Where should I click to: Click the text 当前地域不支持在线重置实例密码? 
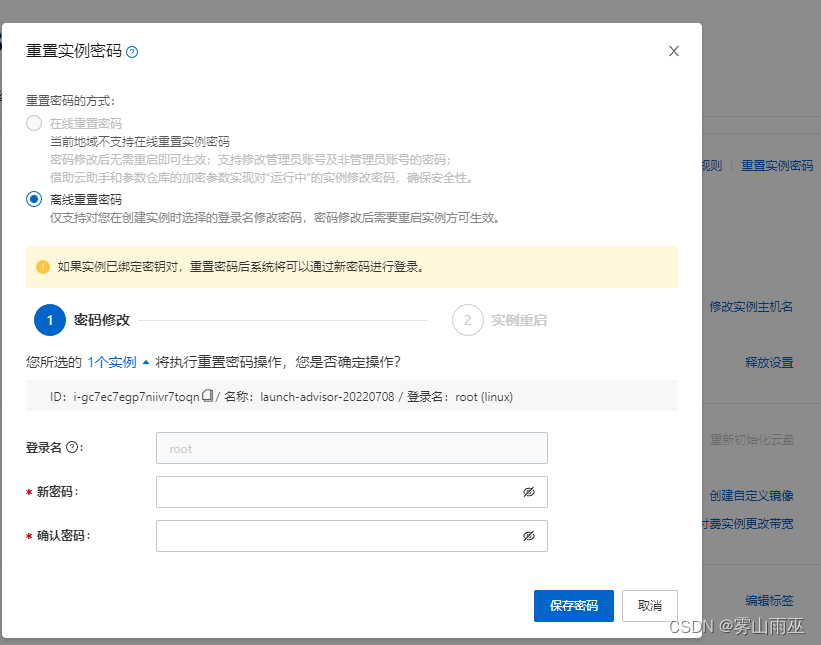140,142
